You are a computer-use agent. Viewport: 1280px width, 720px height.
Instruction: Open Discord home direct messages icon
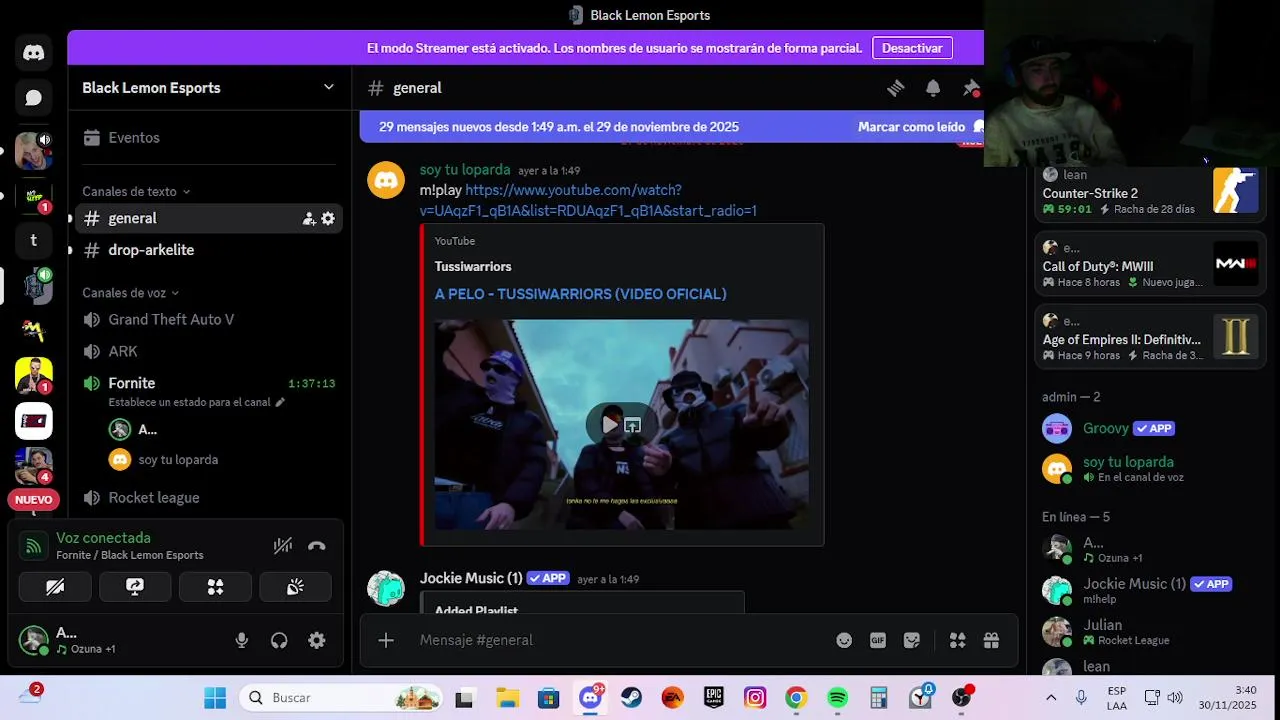(x=33, y=53)
